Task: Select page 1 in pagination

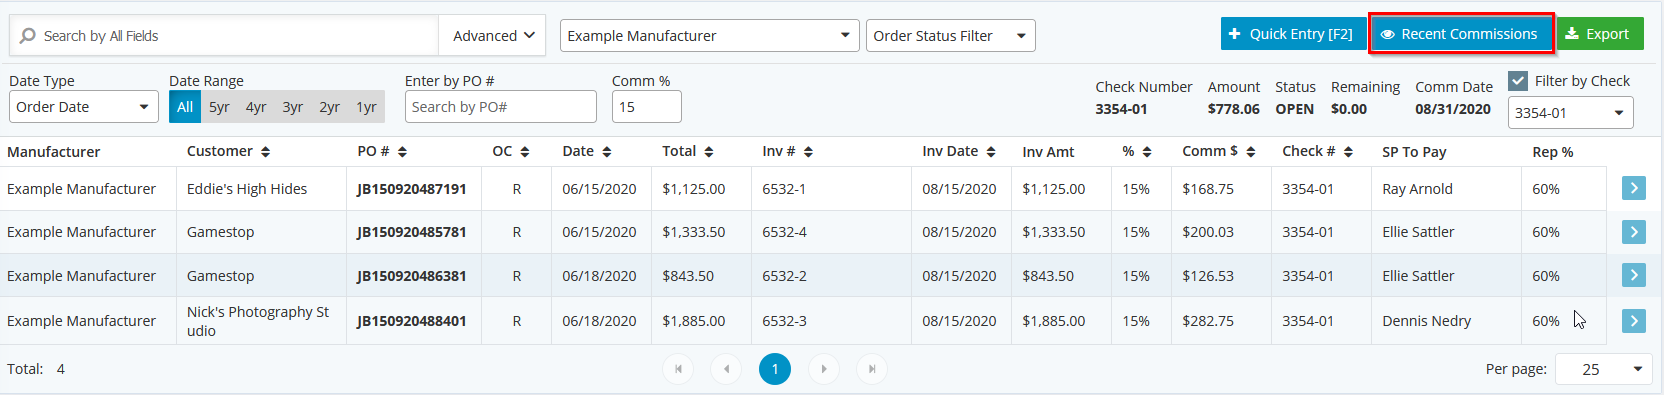Action: 775,369
